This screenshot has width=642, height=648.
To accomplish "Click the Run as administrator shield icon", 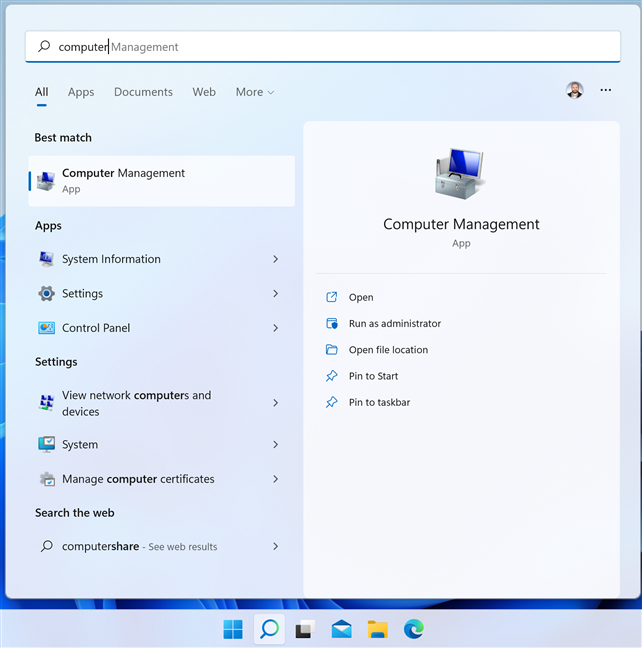I will coord(332,323).
